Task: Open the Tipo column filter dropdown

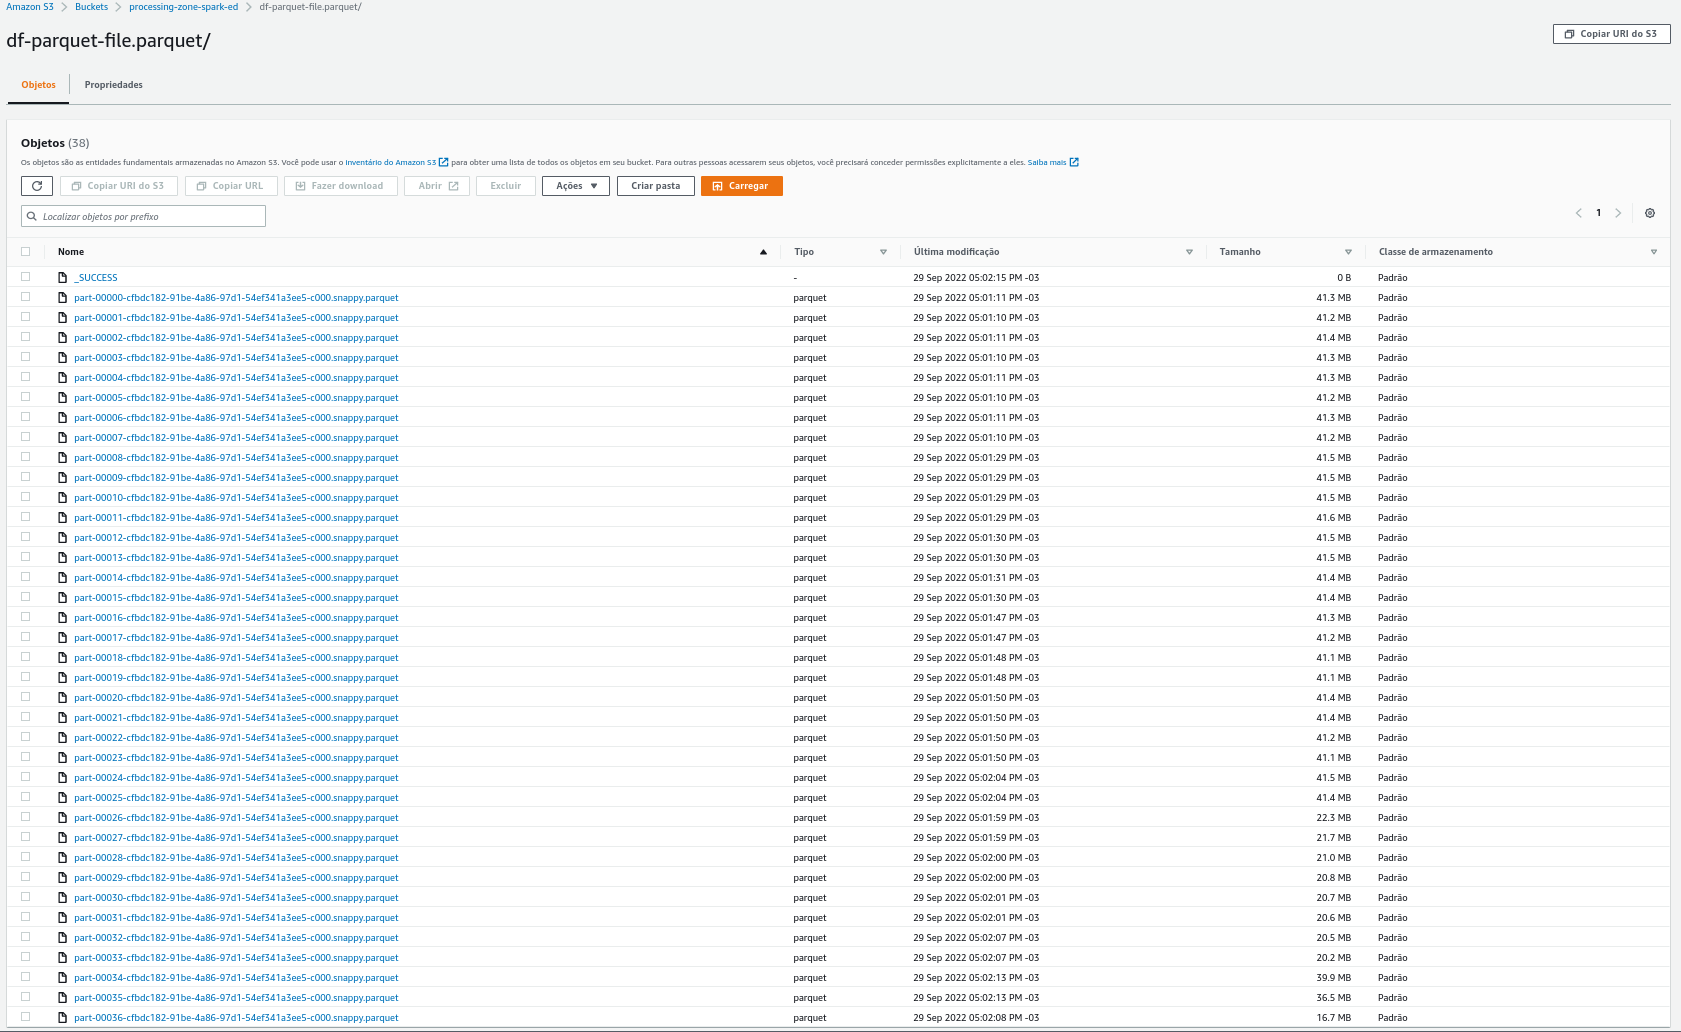Action: point(883,252)
